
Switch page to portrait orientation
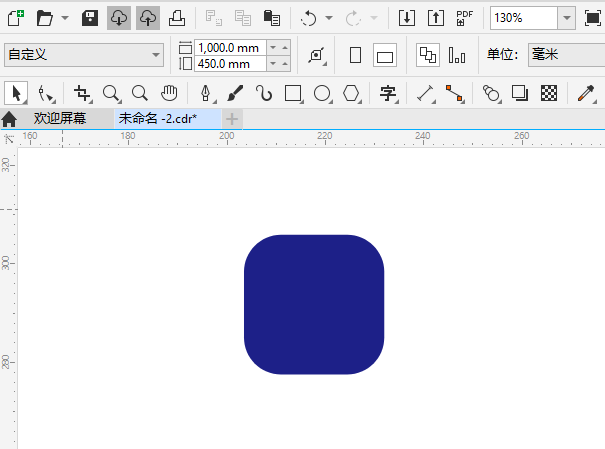(x=355, y=56)
